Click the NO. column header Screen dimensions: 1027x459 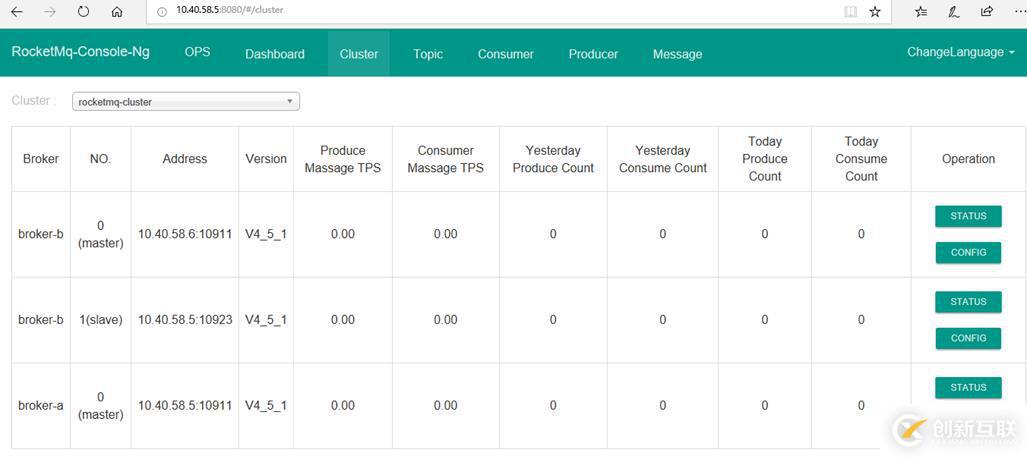100,159
